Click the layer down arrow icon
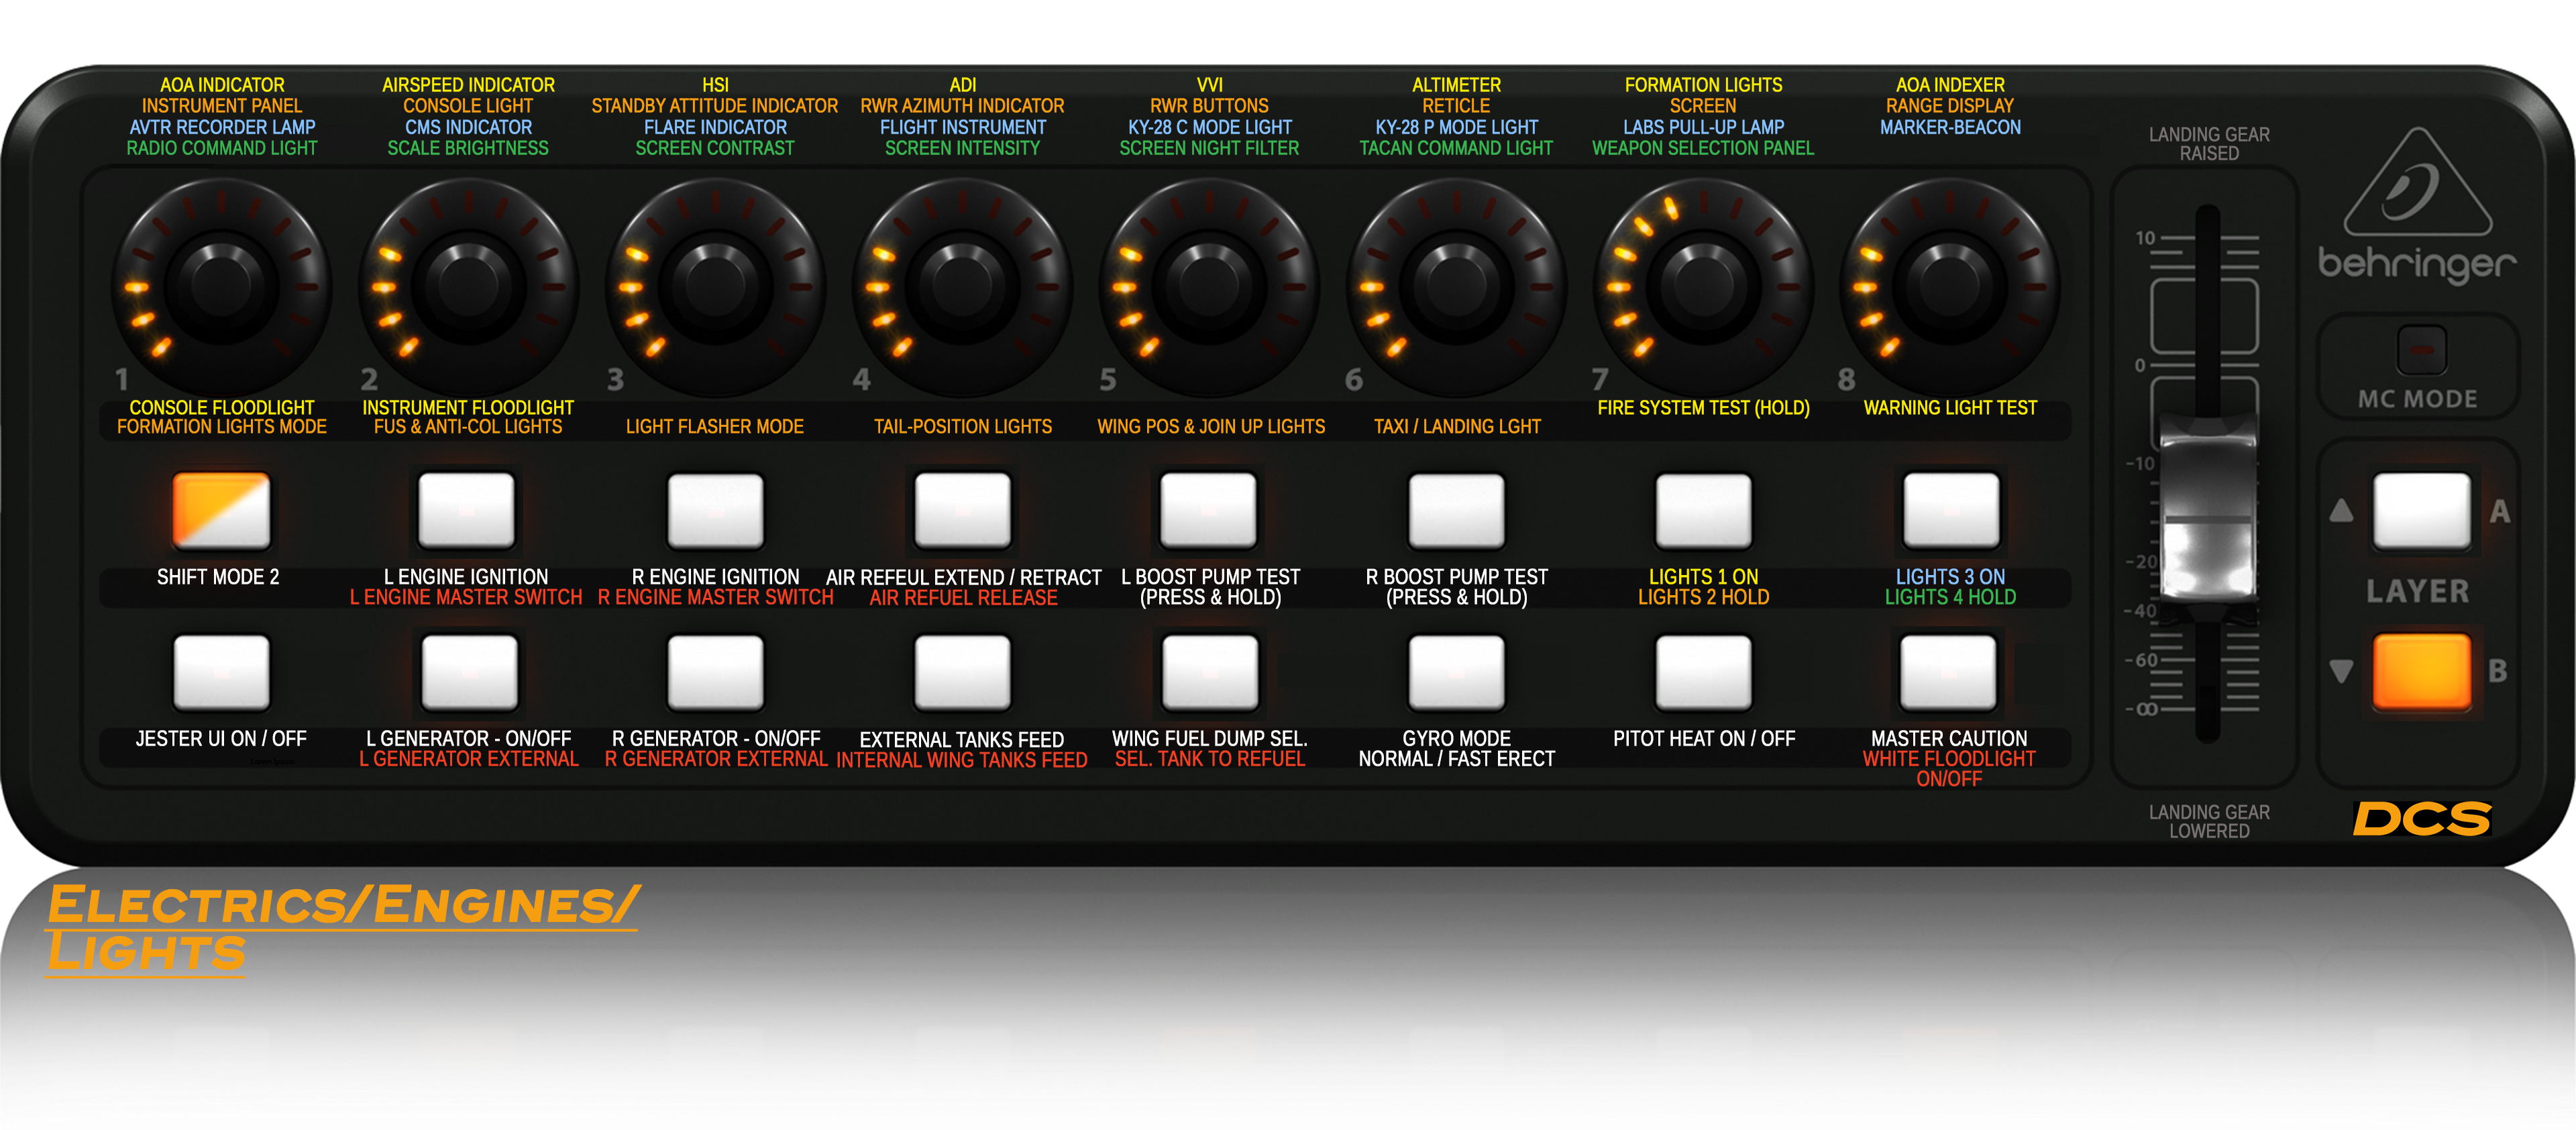The height and width of the screenshot is (1130, 2576). (x=2341, y=670)
